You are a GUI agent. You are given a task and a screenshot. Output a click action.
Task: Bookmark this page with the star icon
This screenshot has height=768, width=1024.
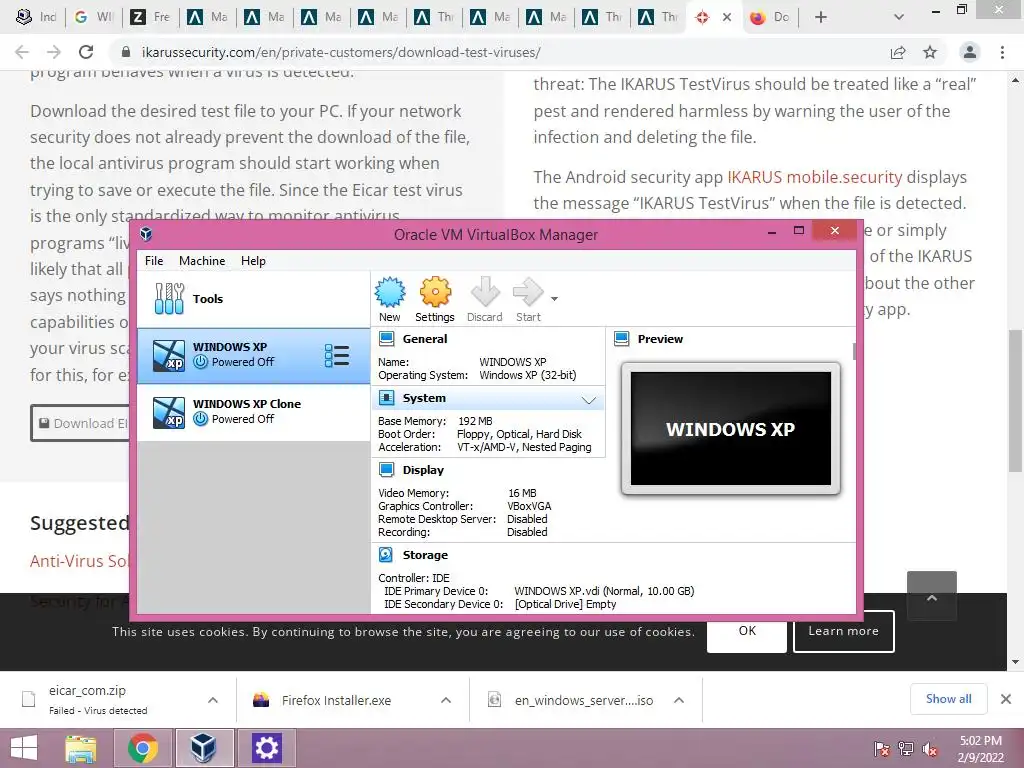(930, 52)
